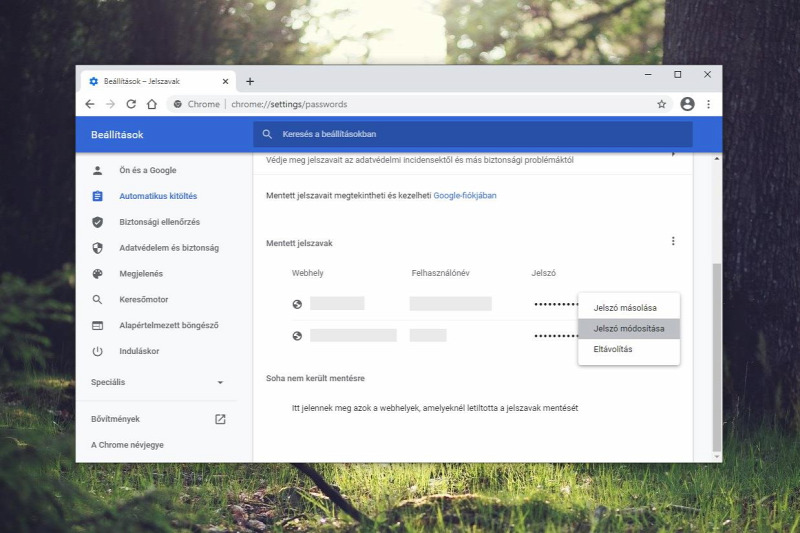Click the Jelszó column header
This screenshot has width=800, height=533.
543,273
